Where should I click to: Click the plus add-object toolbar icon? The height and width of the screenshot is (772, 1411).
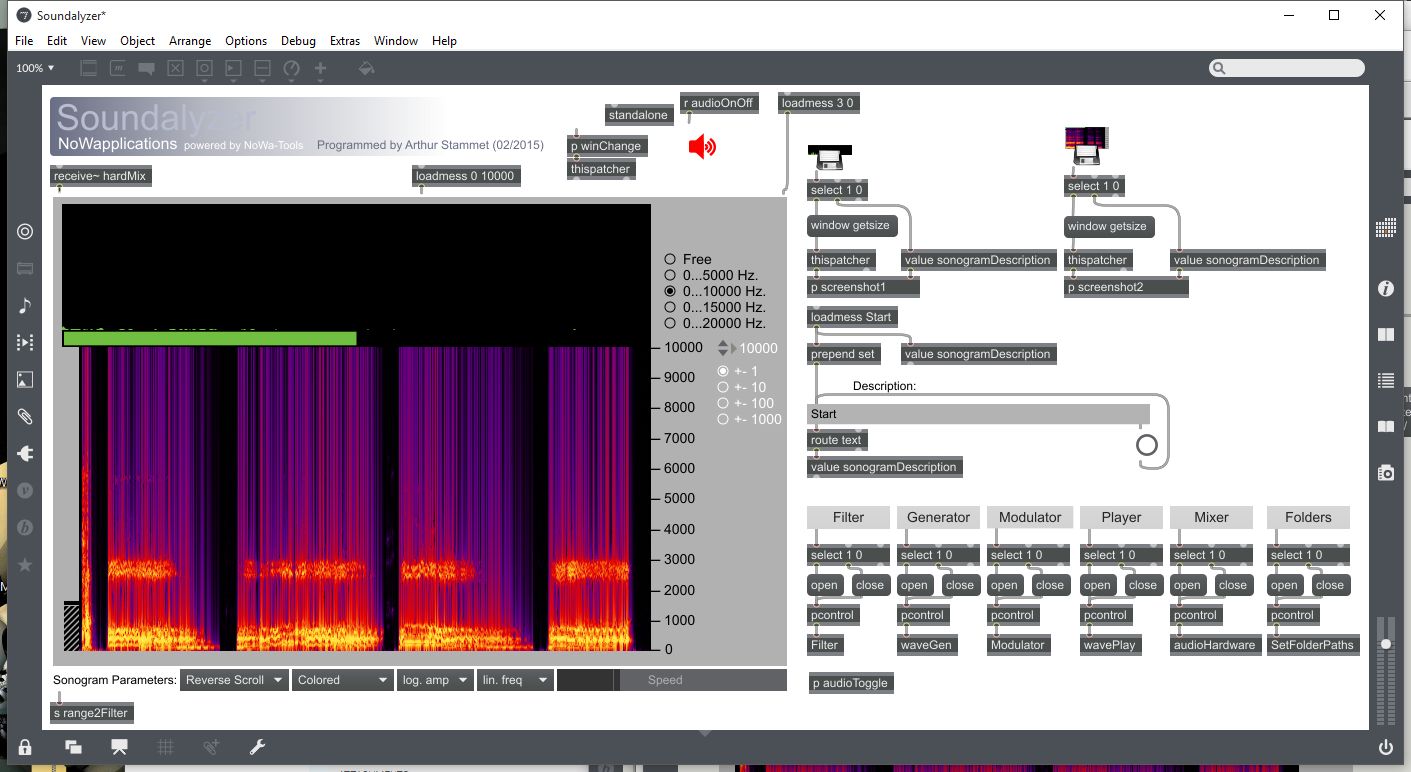coord(321,68)
